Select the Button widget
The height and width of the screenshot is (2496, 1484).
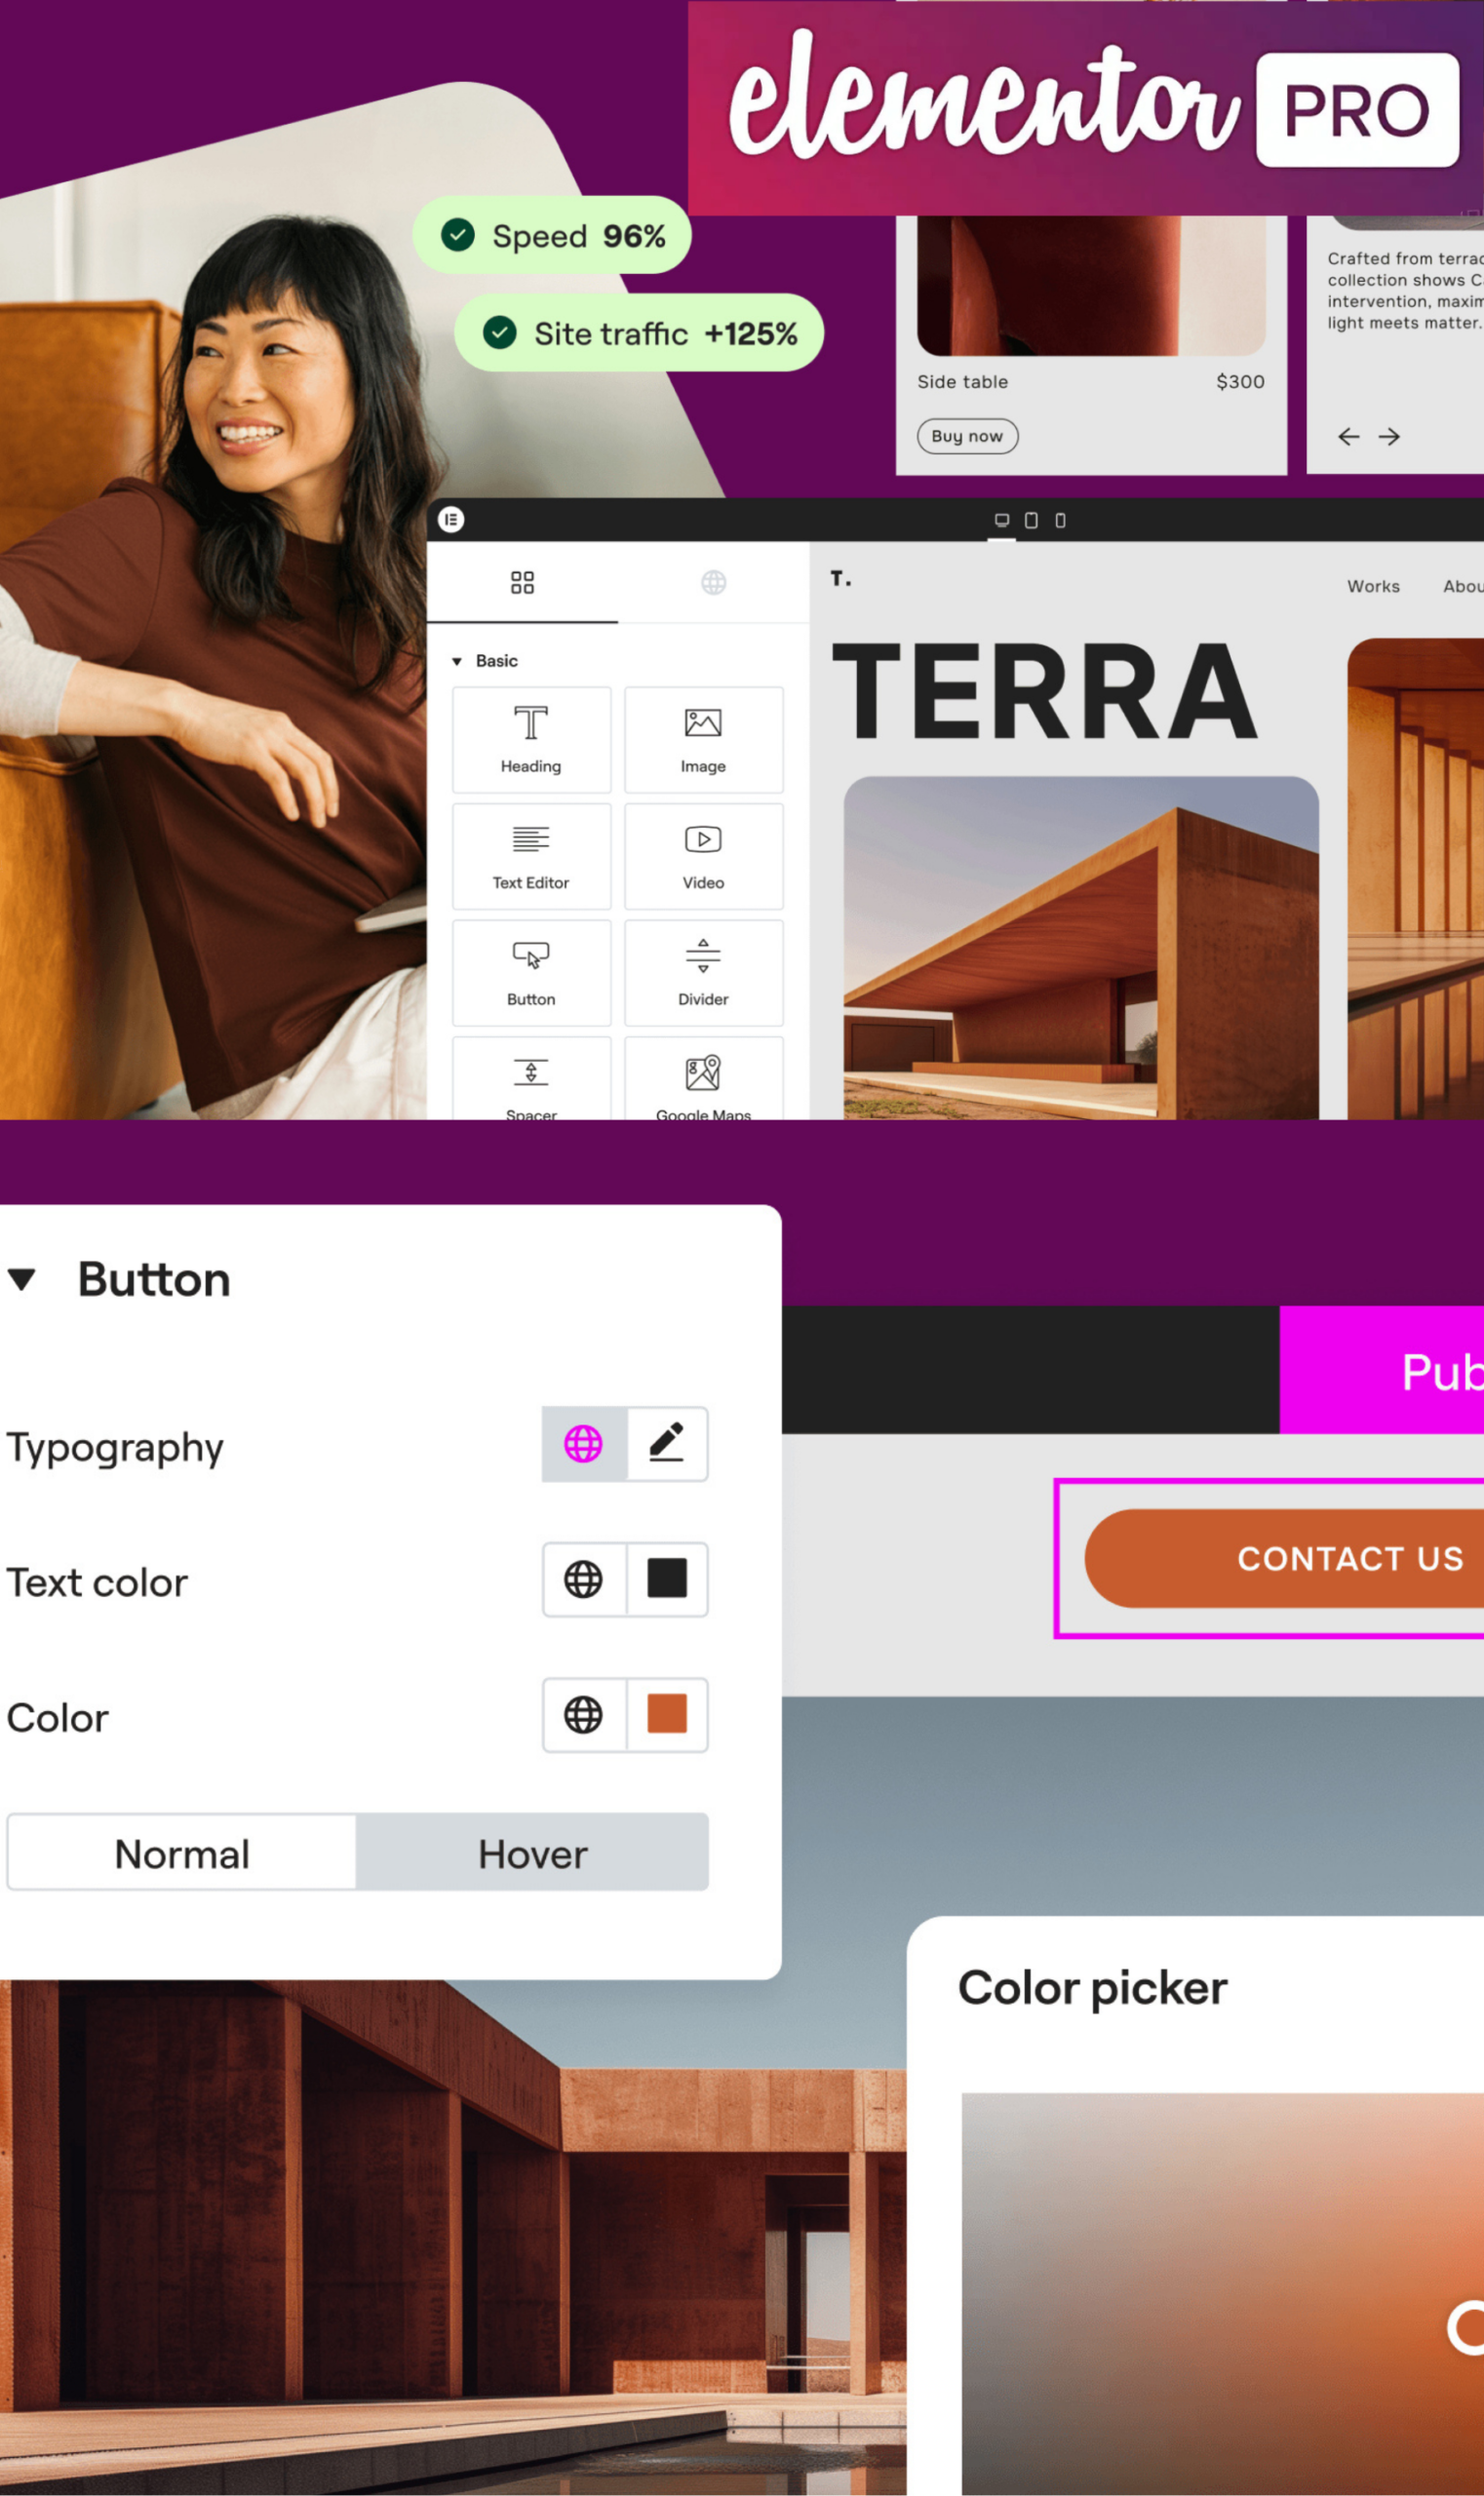coord(531,973)
